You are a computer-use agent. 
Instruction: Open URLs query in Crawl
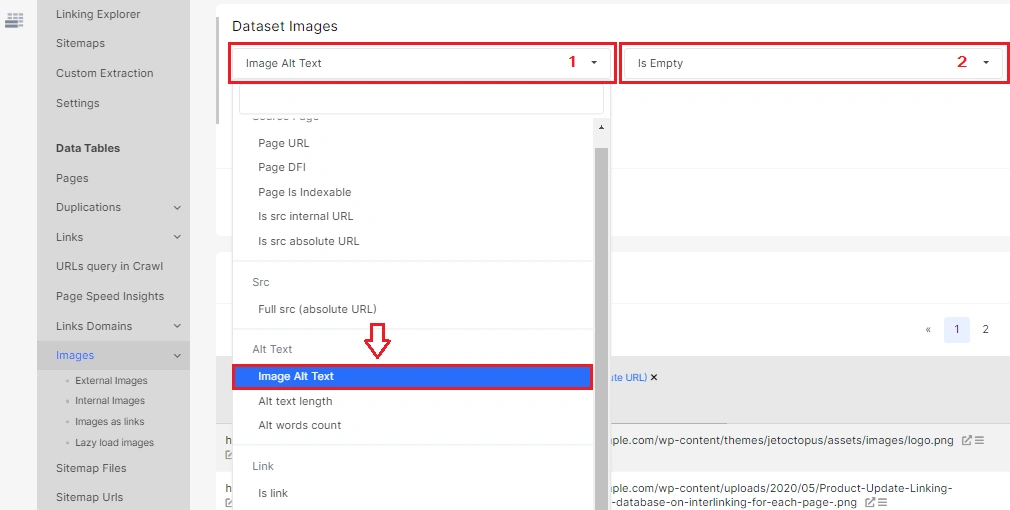click(x=110, y=266)
